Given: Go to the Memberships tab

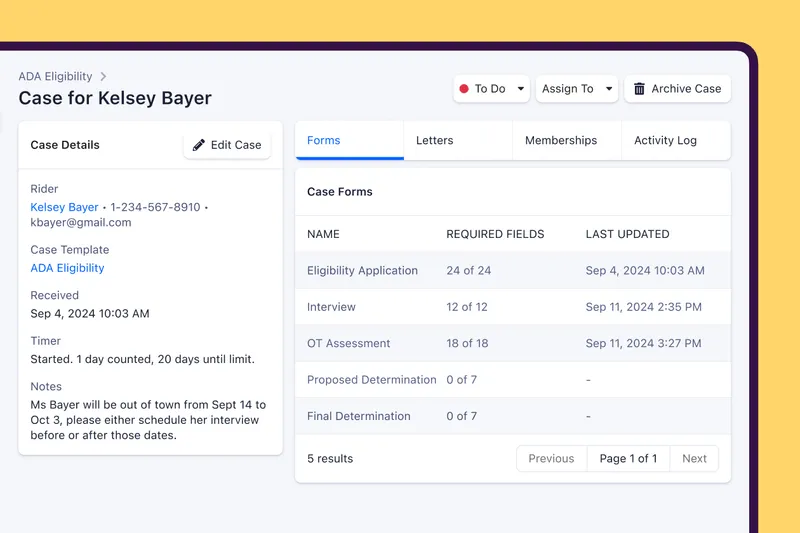Looking at the screenshot, I should pos(561,141).
